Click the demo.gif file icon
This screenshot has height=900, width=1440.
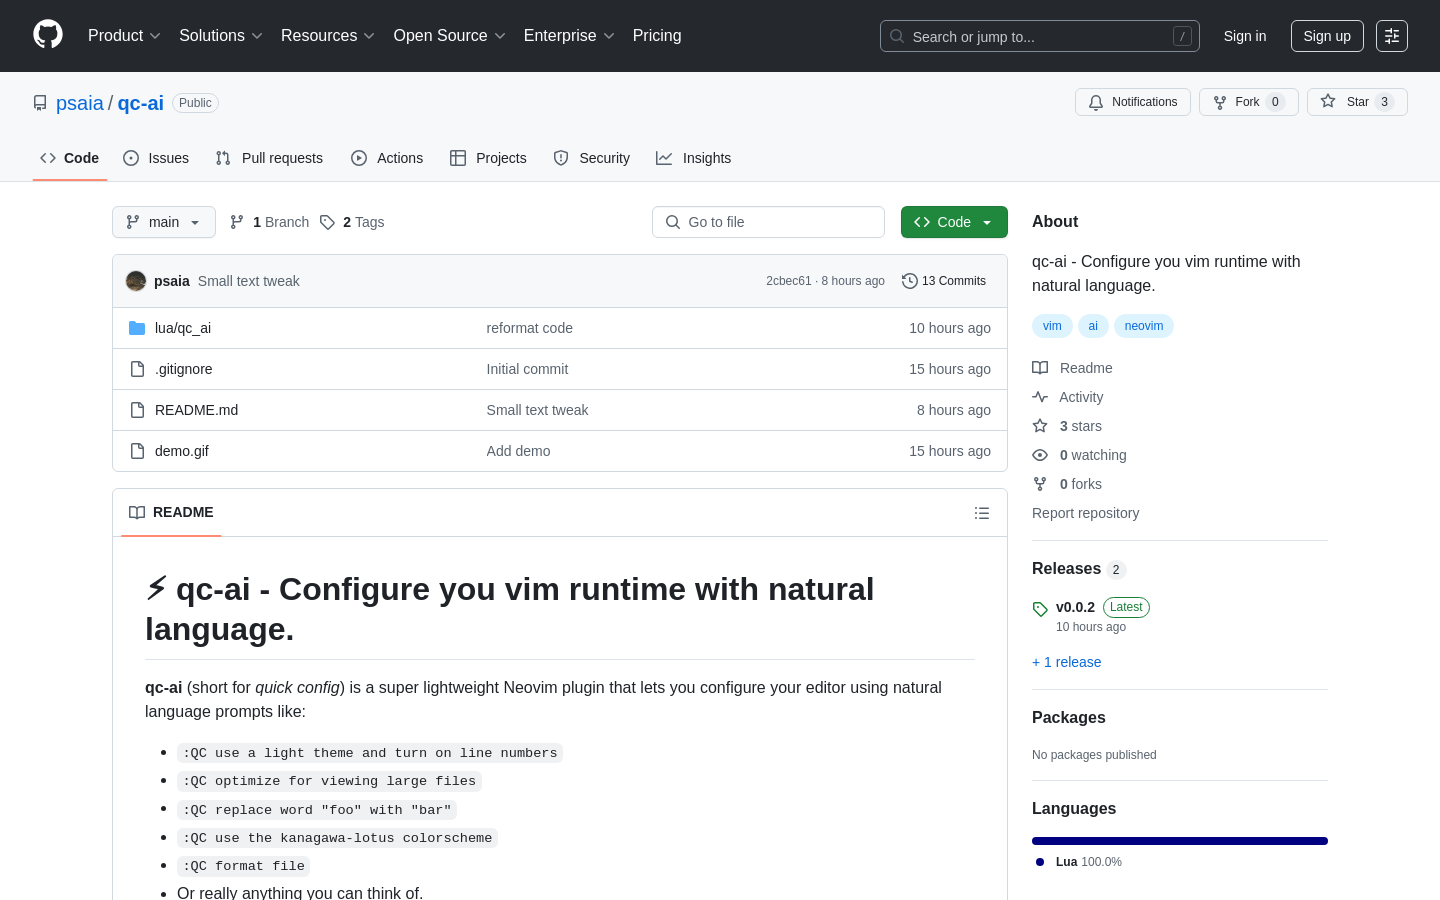click(x=137, y=451)
